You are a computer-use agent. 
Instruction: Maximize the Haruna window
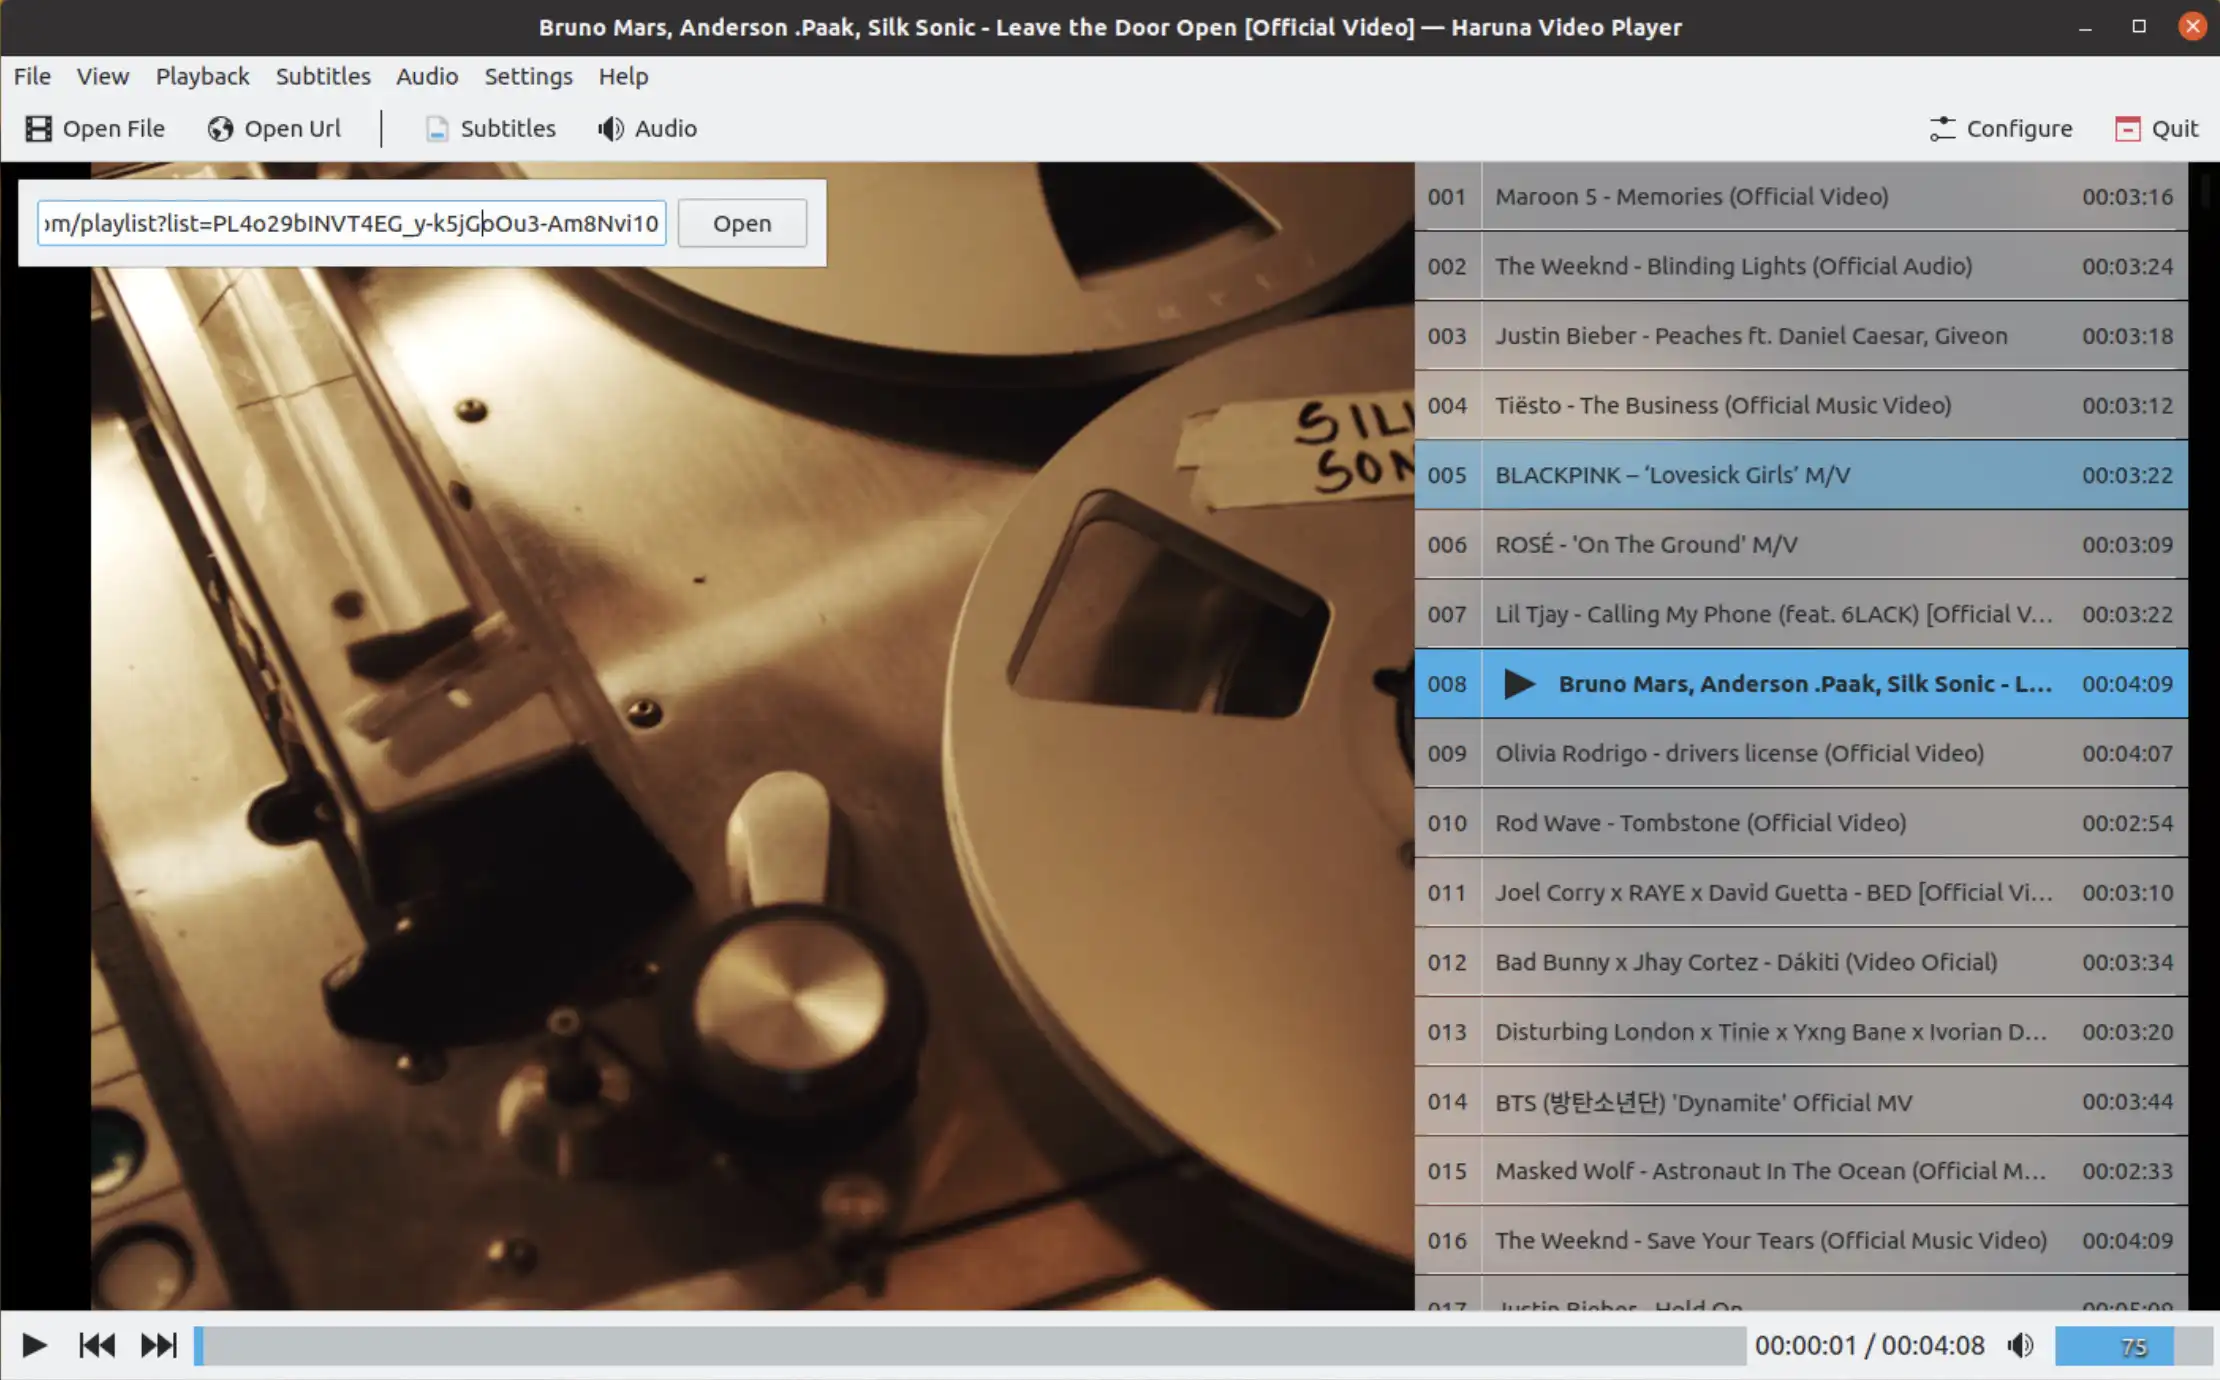pos(2139,27)
